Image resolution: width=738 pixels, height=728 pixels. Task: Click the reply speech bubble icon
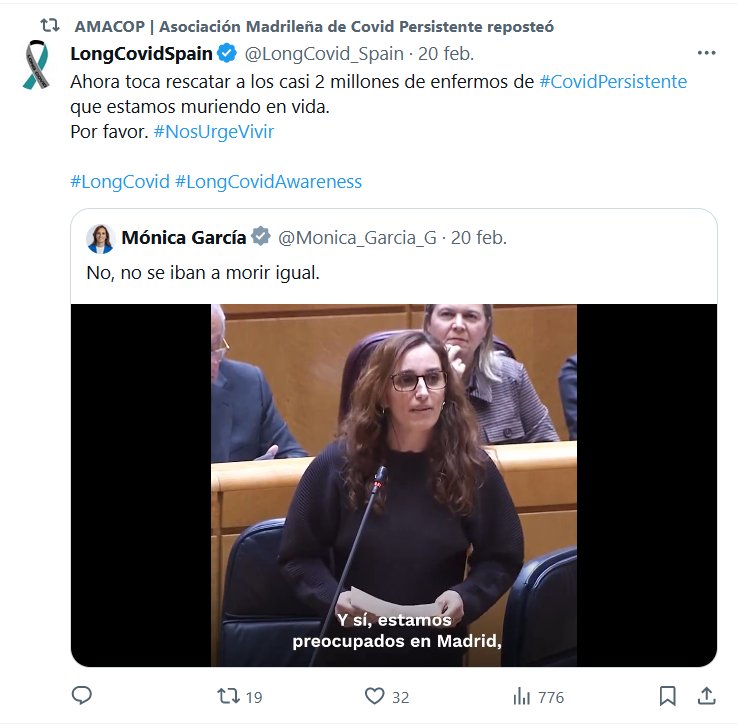tap(81, 696)
